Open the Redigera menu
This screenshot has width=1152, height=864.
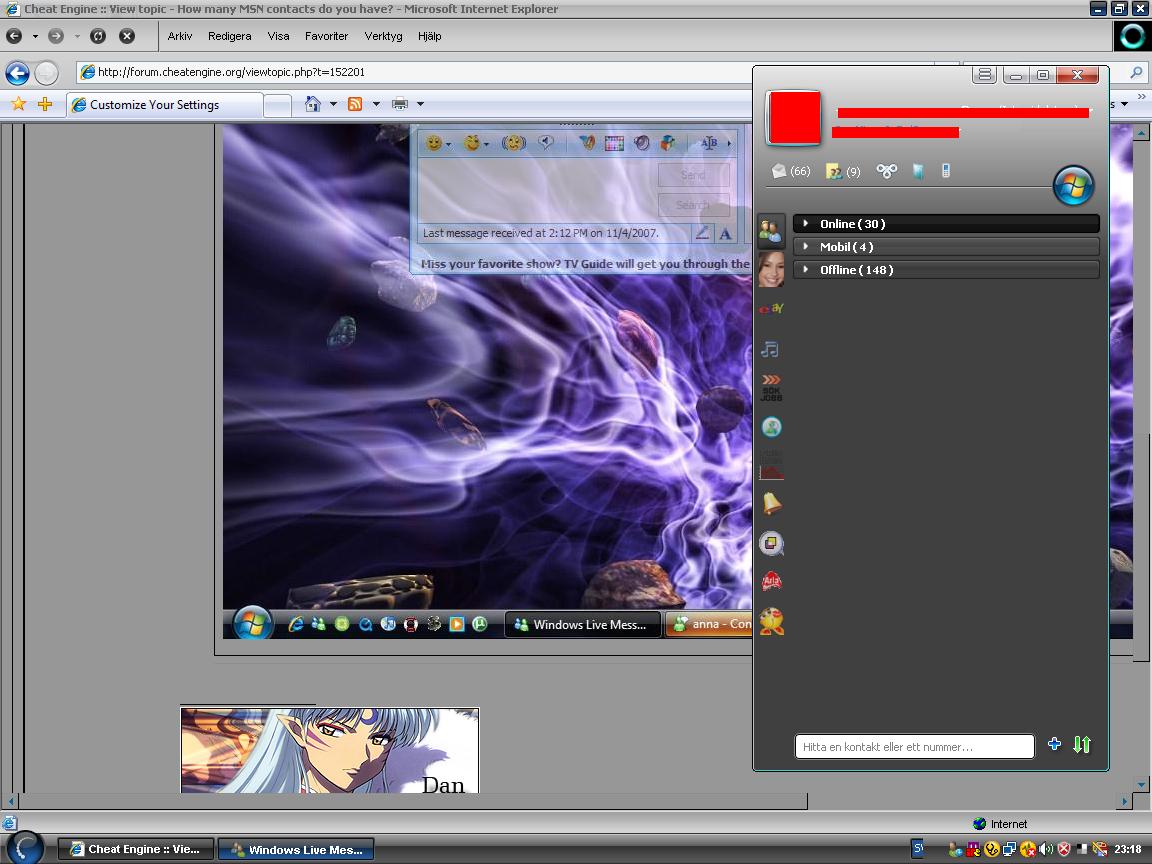pyautogui.click(x=229, y=36)
